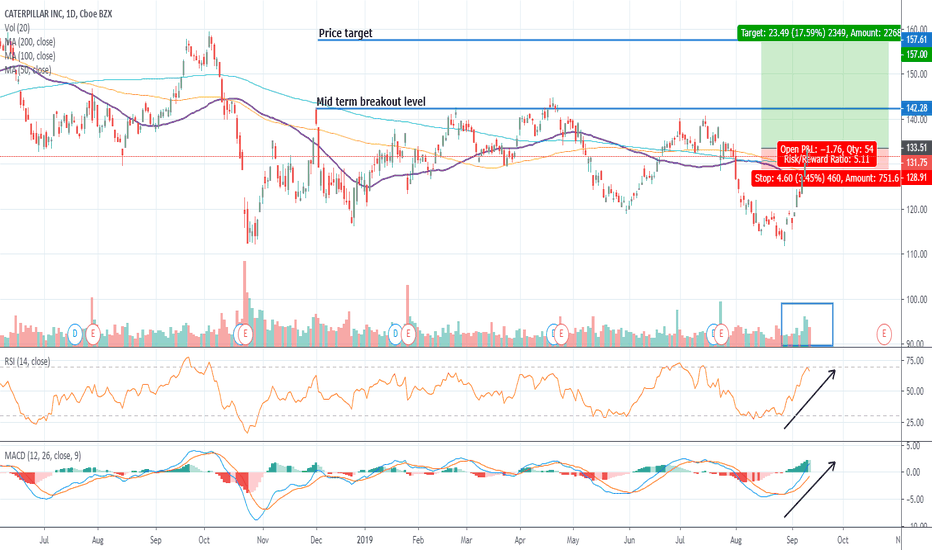Click the 110.00 price axis label
932x550 pixels.
pyautogui.click(x=917, y=254)
